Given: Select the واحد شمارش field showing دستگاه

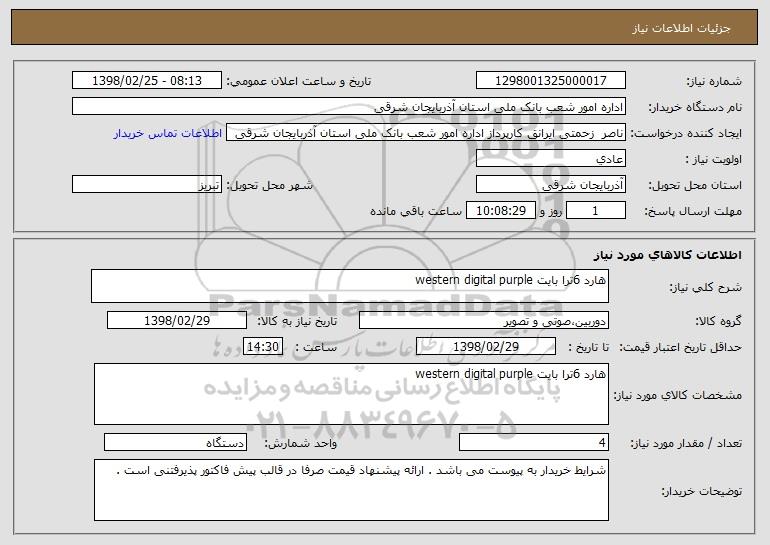Looking at the screenshot, I should point(175,442).
